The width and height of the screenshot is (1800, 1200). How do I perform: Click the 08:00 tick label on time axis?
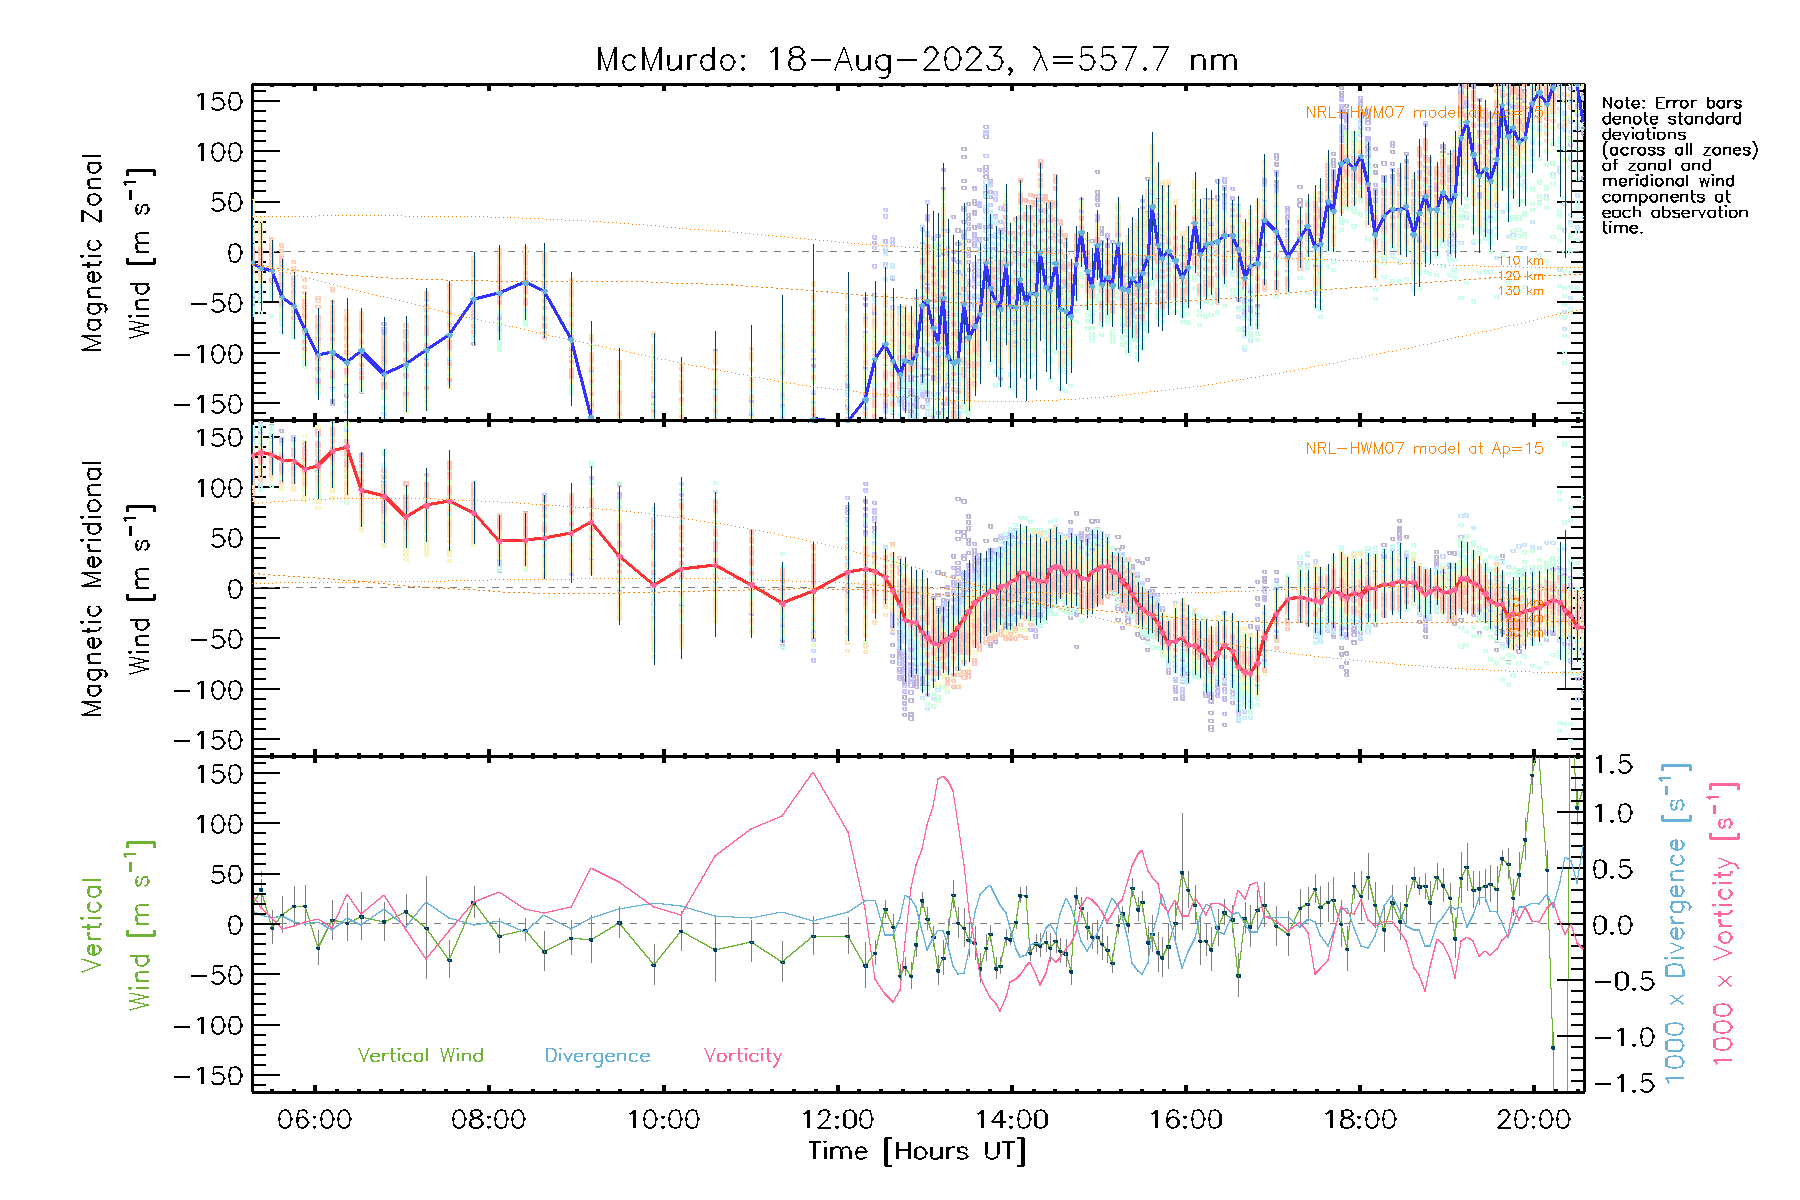488,1120
